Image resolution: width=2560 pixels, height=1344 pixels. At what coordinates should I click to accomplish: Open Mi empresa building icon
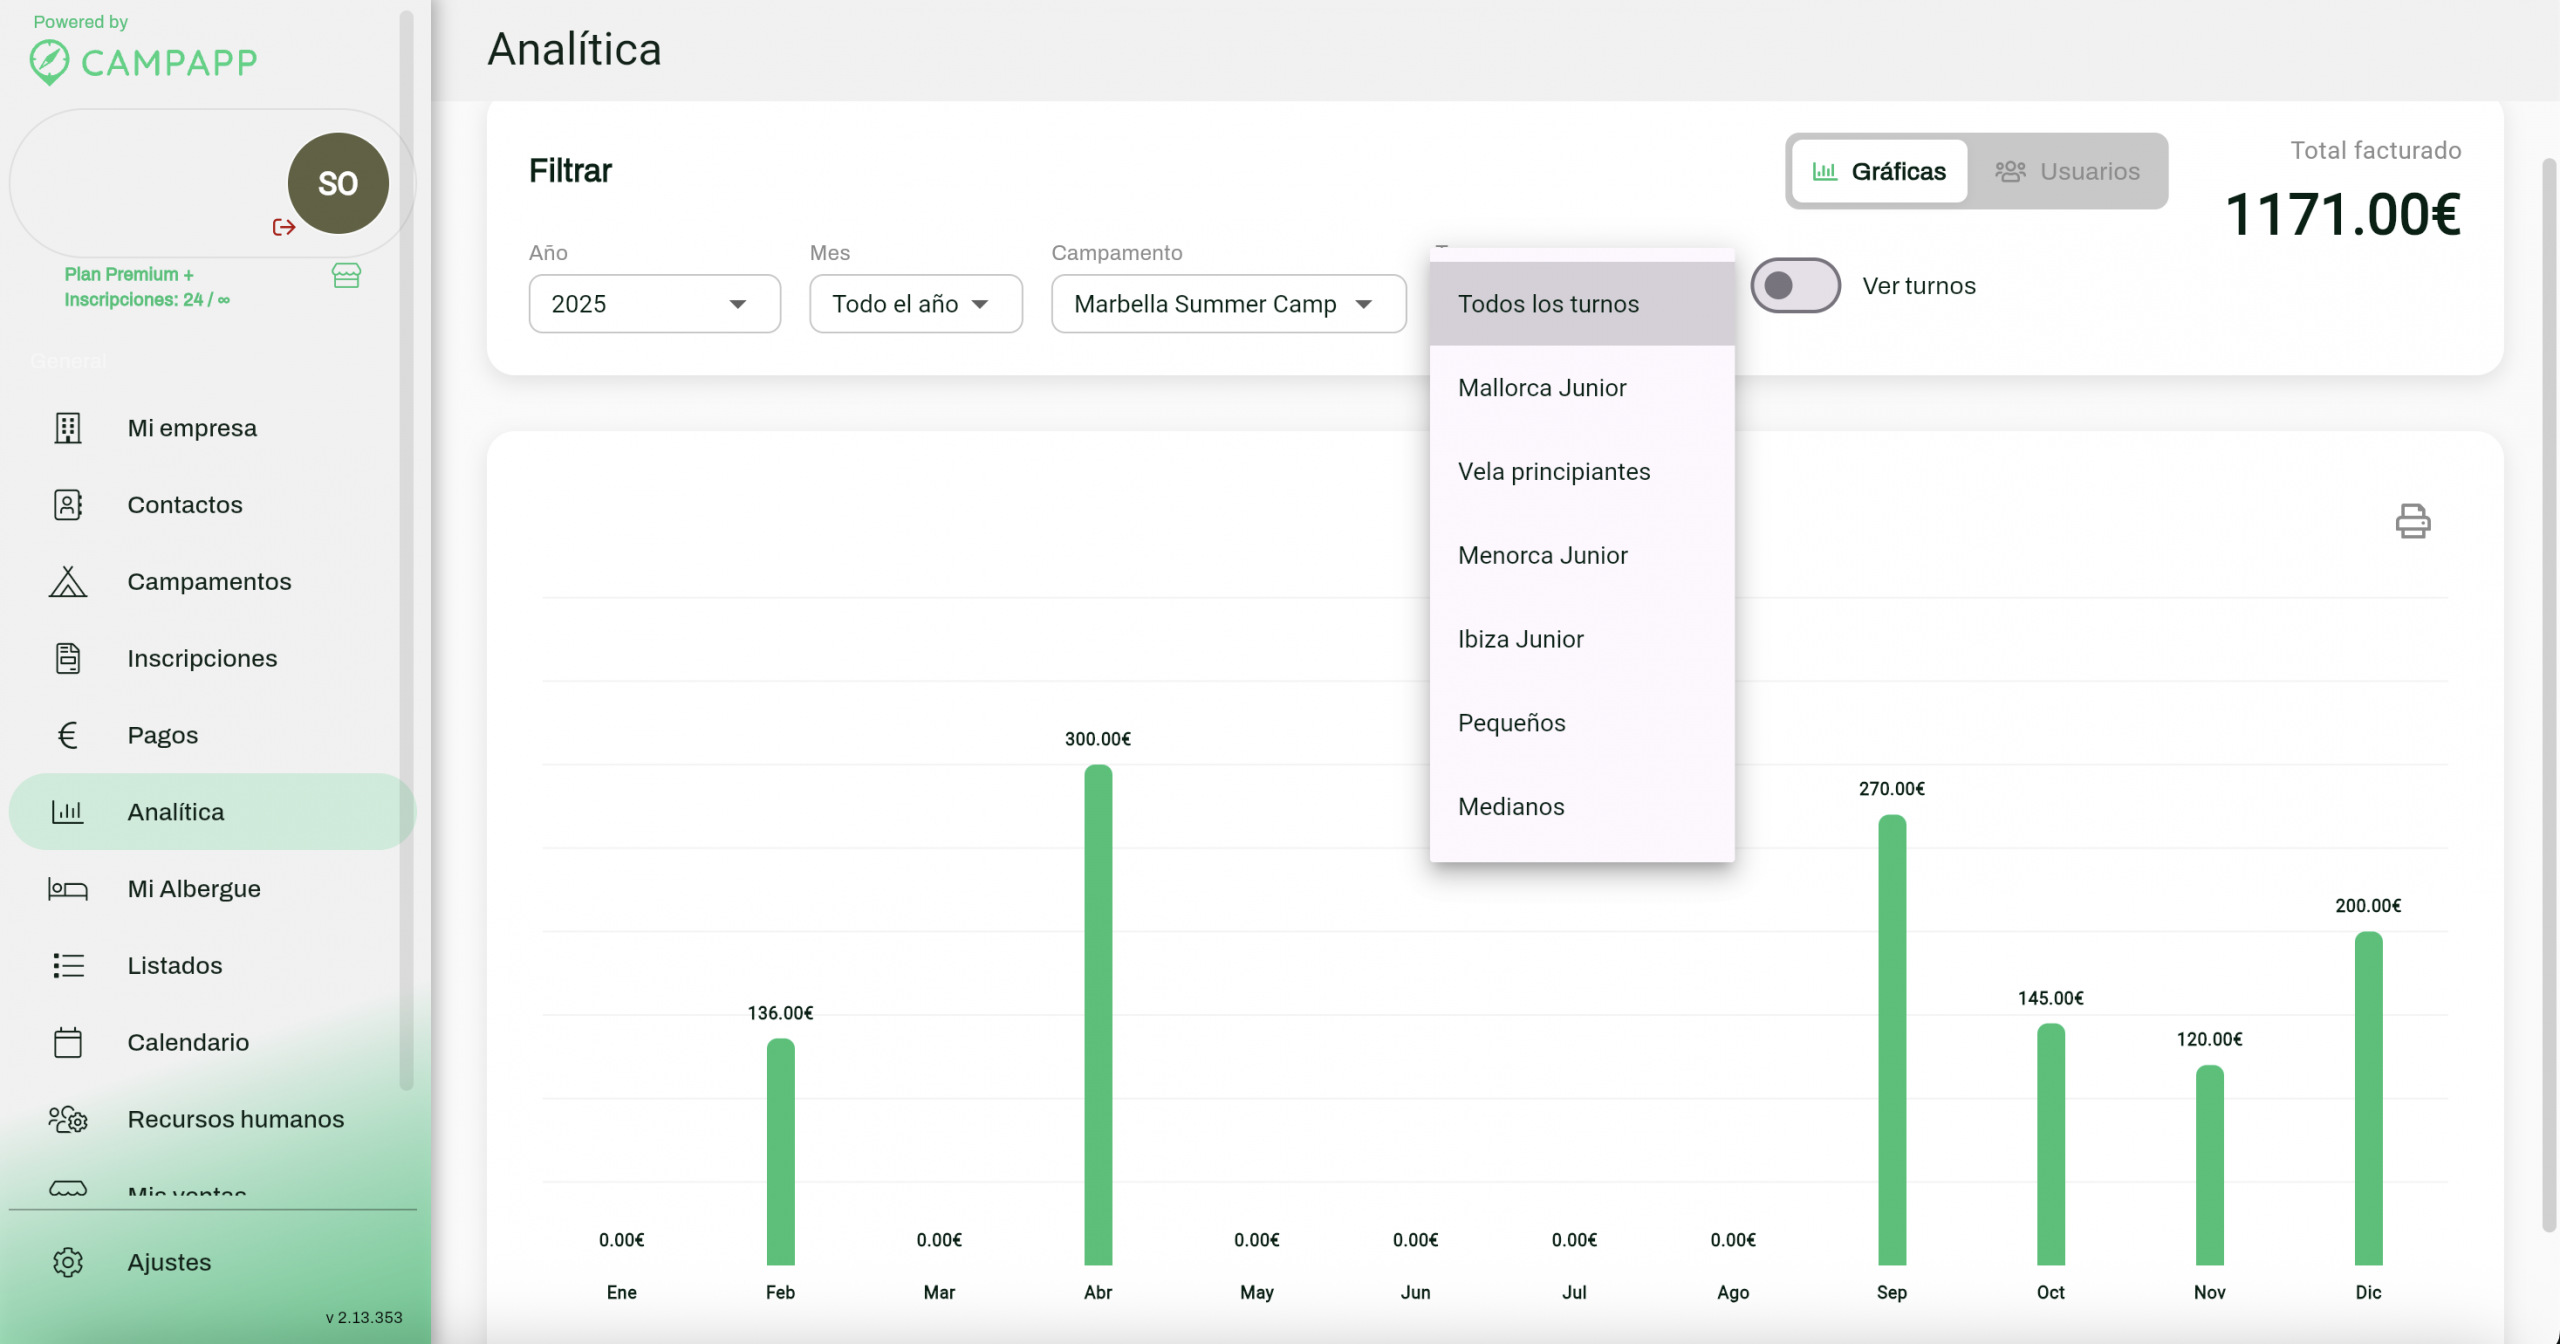(68, 428)
